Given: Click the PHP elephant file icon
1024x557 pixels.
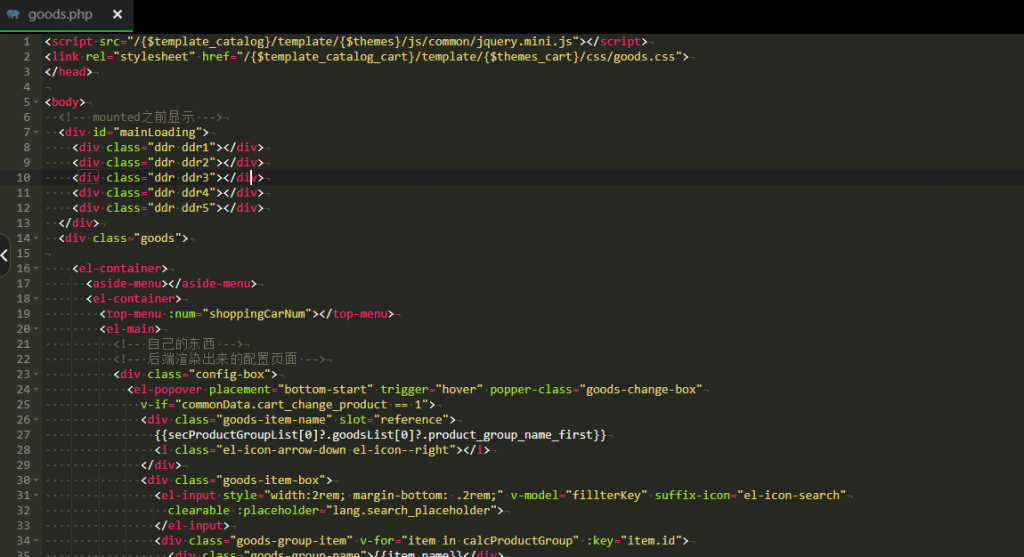Looking at the screenshot, I should pyautogui.click(x=13, y=14).
